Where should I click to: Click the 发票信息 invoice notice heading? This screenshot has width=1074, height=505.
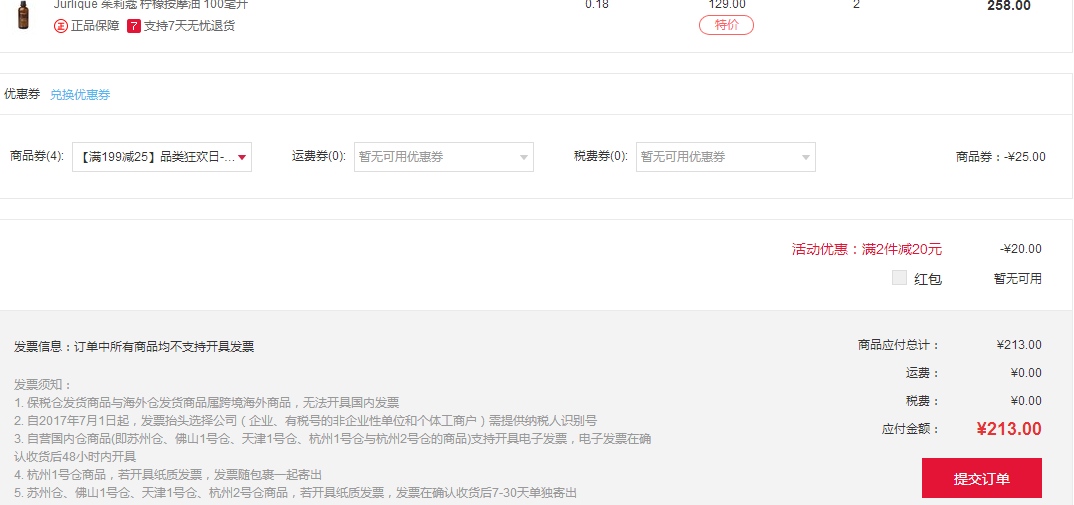(134, 347)
